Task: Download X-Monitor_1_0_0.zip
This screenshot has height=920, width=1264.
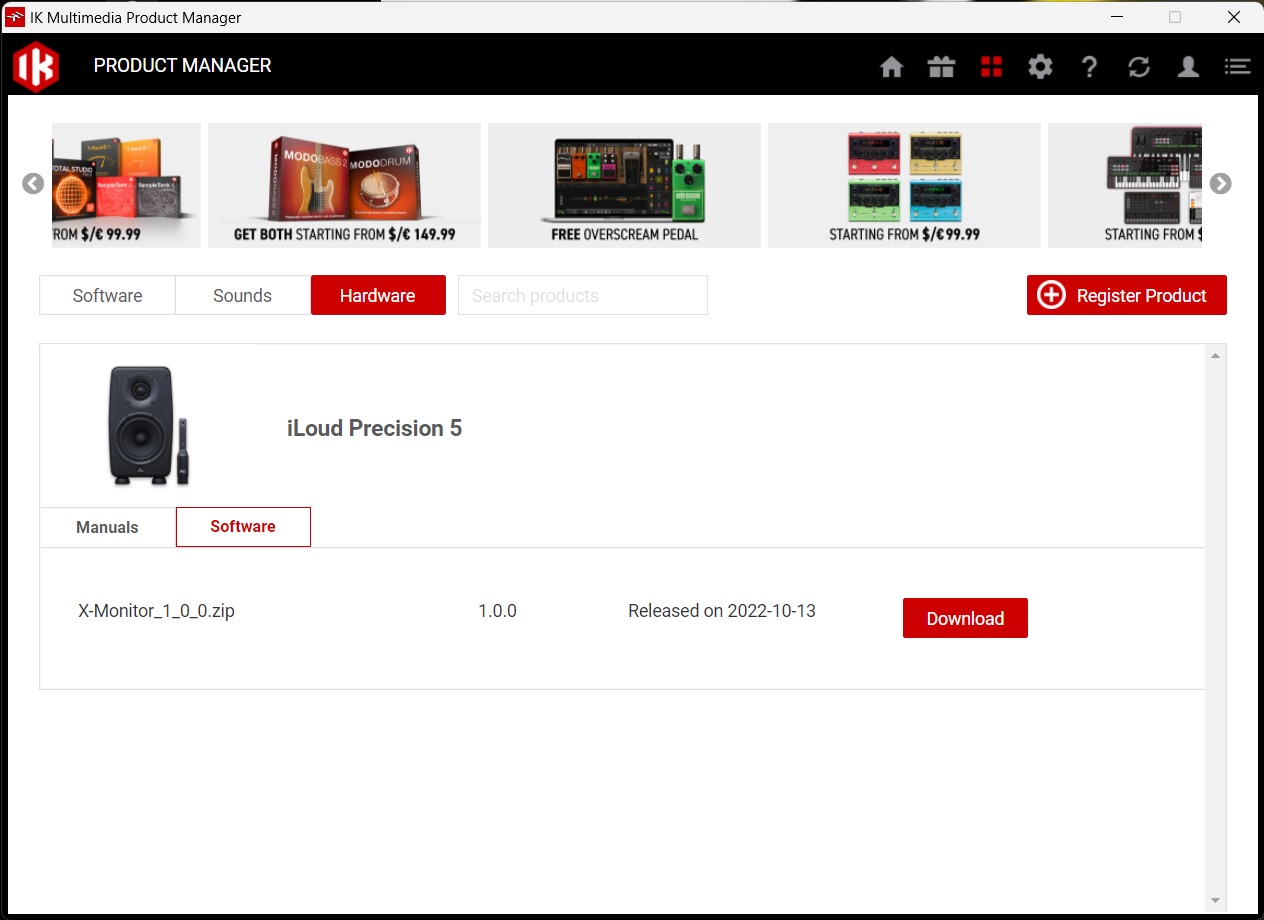Action: tap(964, 618)
